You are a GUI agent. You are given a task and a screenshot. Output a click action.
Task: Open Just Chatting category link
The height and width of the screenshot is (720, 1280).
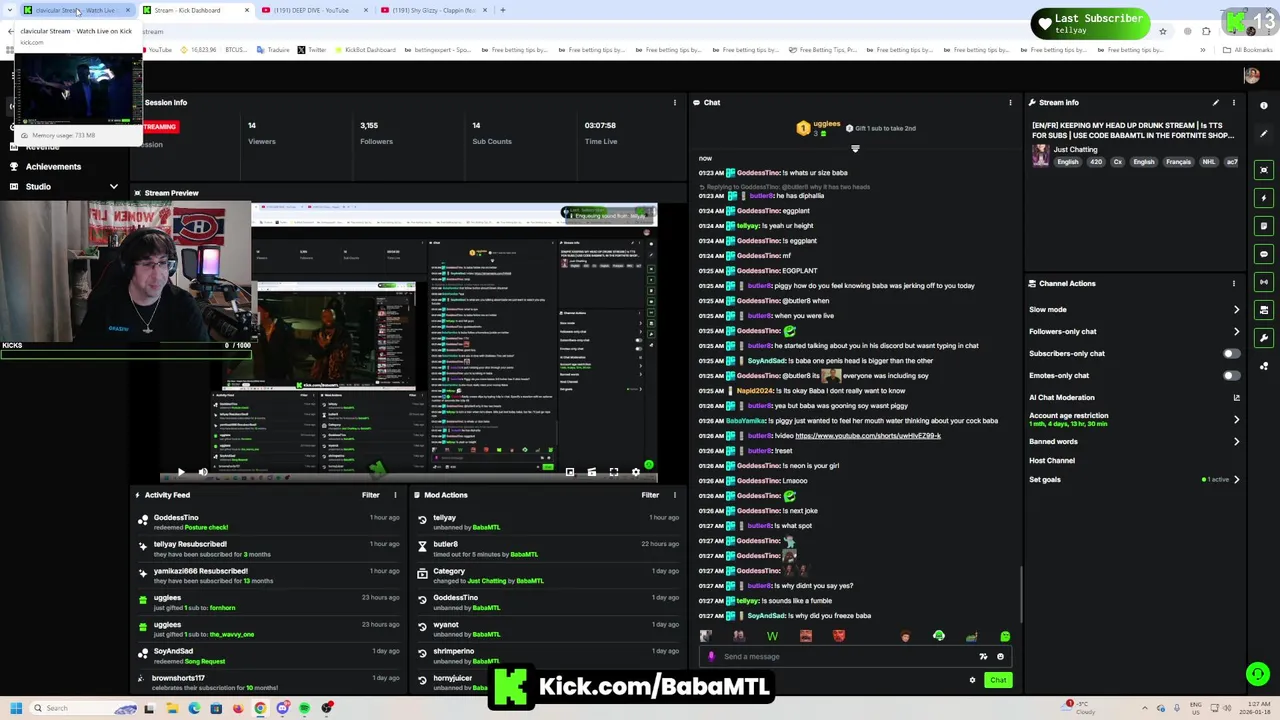[x=1075, y=150]
